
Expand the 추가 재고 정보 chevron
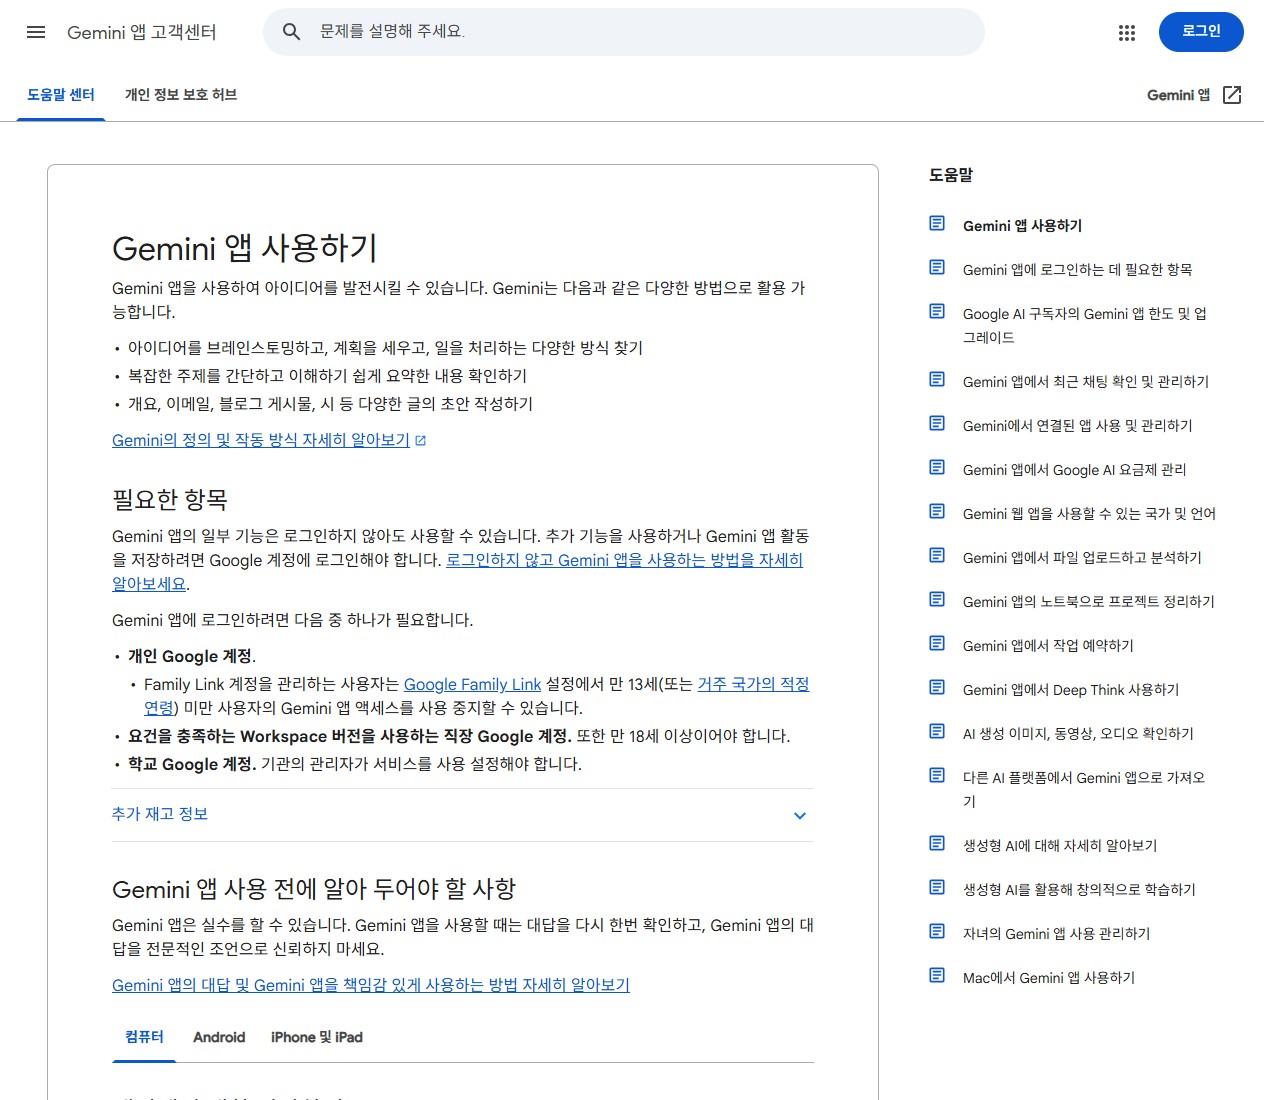point(800,815)
